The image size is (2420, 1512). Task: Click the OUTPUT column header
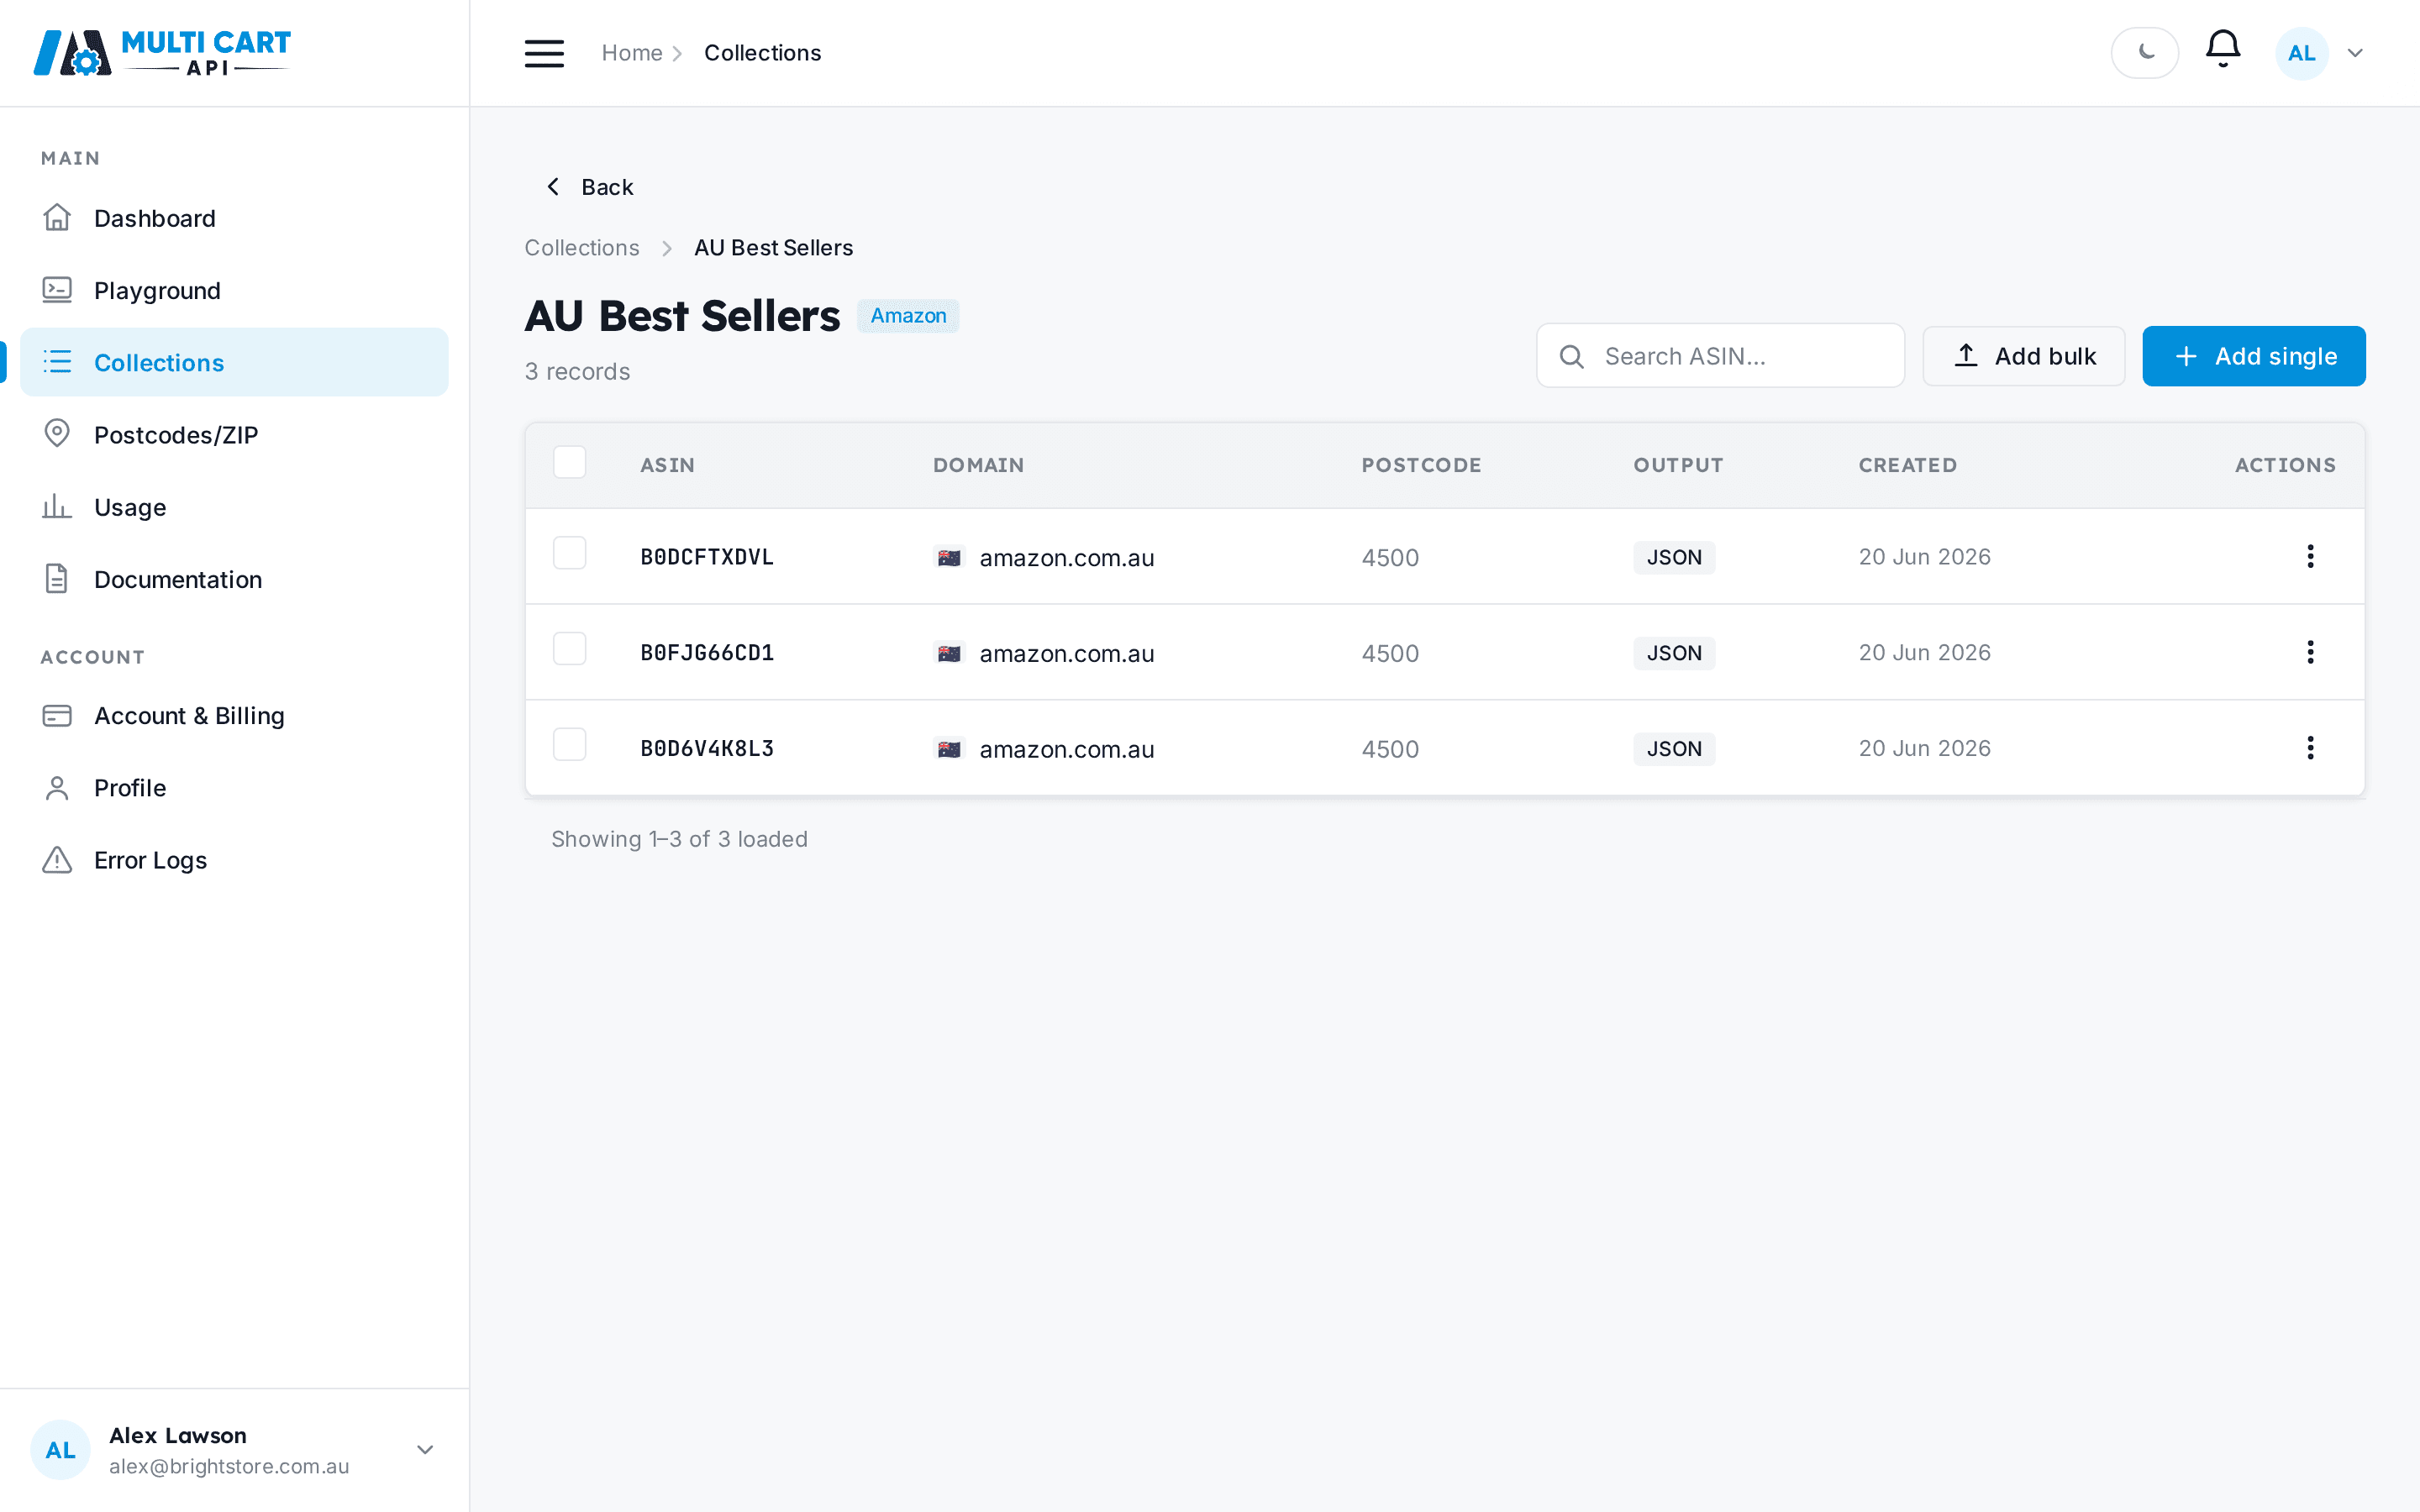tap(1678, 465)
